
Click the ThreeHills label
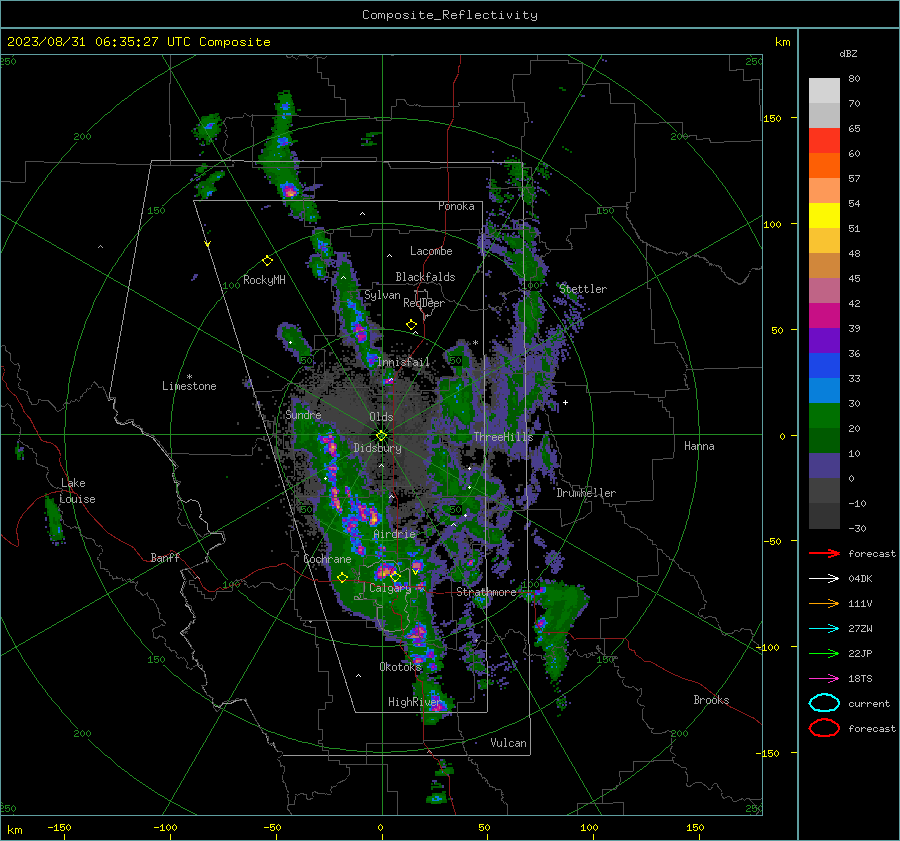(503, 437)
